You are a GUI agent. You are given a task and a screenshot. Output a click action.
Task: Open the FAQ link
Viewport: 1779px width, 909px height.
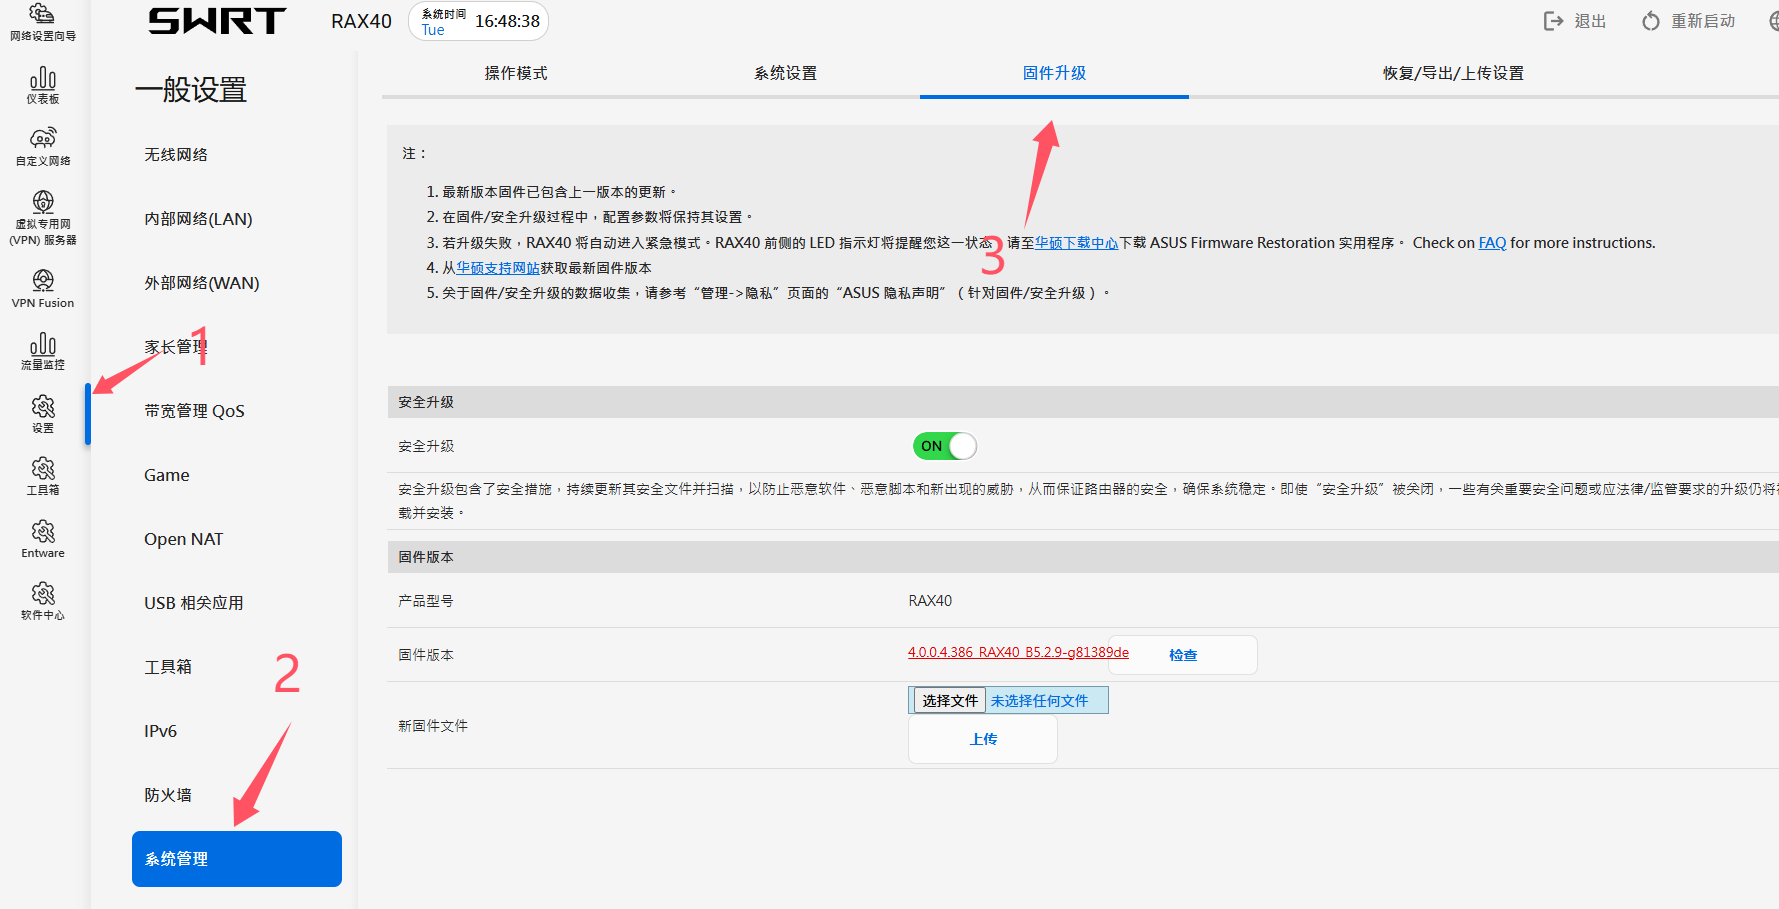coord(1492,243)
